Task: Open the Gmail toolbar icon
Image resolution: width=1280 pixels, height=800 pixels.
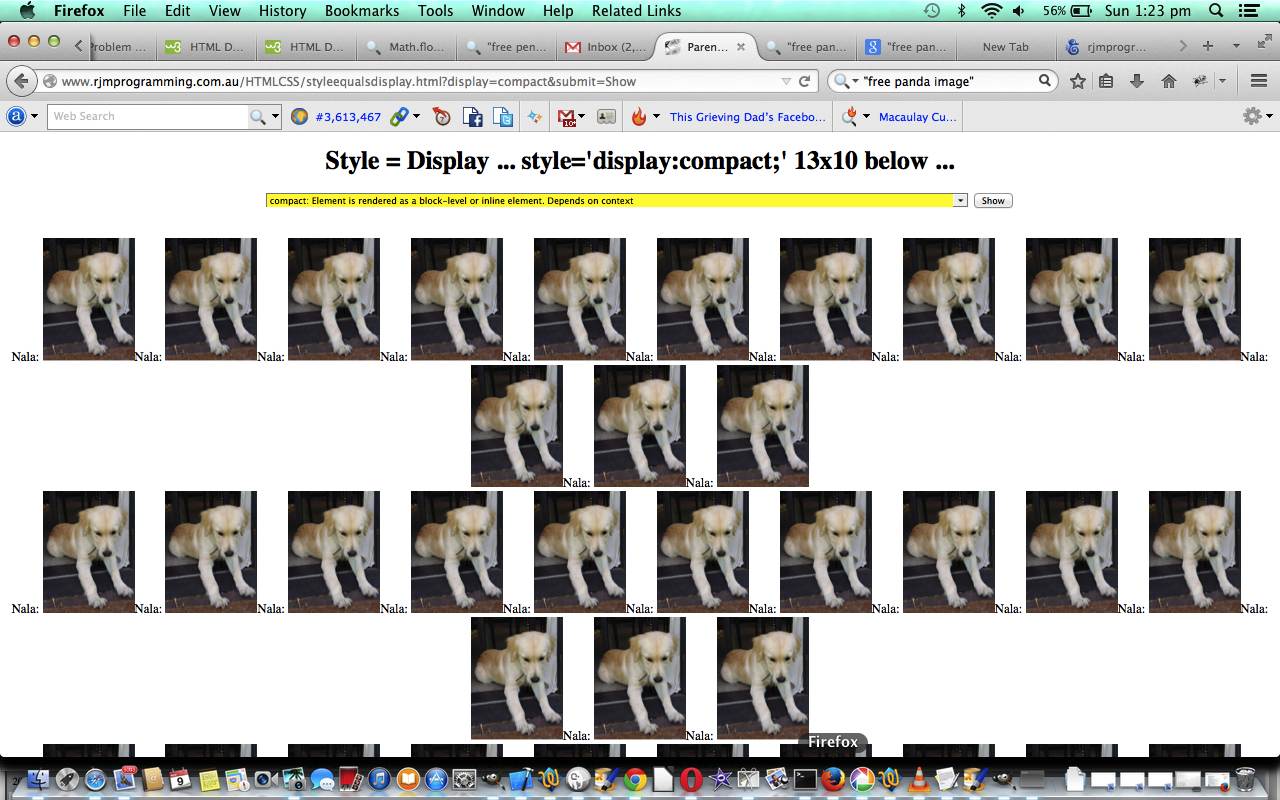Action: click(566, 117)
